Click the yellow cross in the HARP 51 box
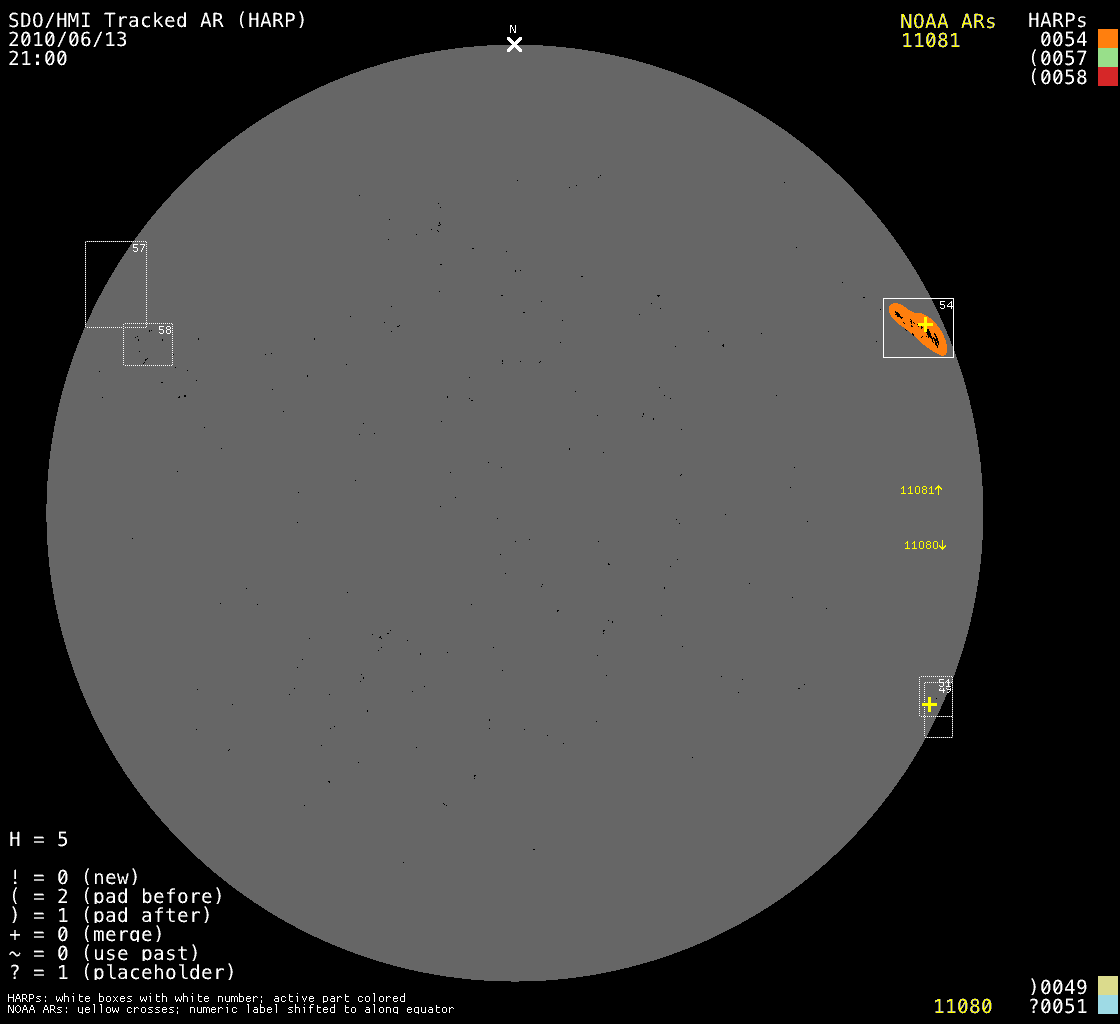The image size is (1120, 1024). point(929,704)
